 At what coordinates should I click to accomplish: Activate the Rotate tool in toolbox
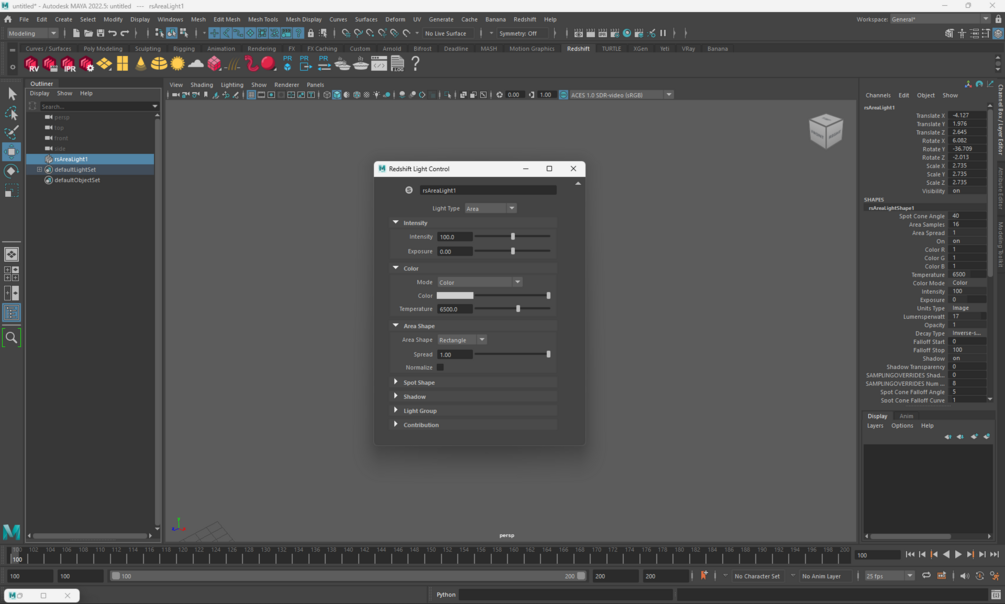pyautogui.click(x=12, y=171)
